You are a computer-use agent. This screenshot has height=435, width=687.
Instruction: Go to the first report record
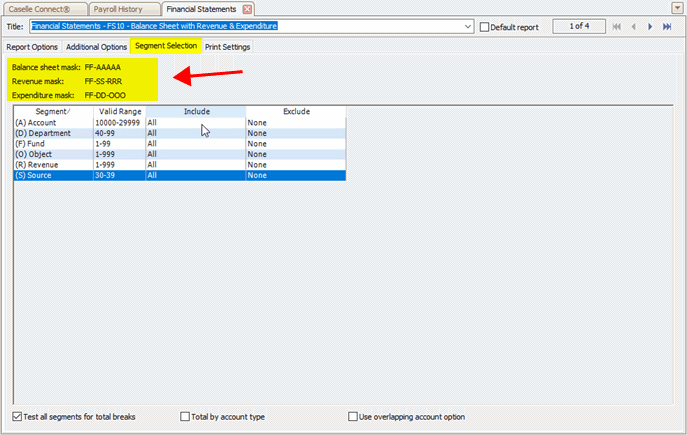click(616, 27)
